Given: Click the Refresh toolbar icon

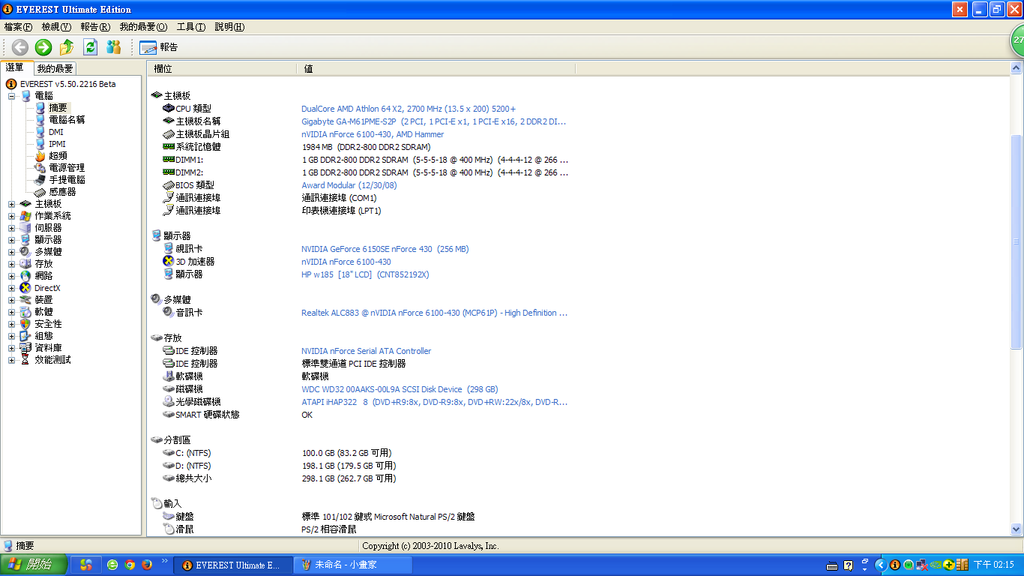Looking at the screenshot, I should click(90, 47).
